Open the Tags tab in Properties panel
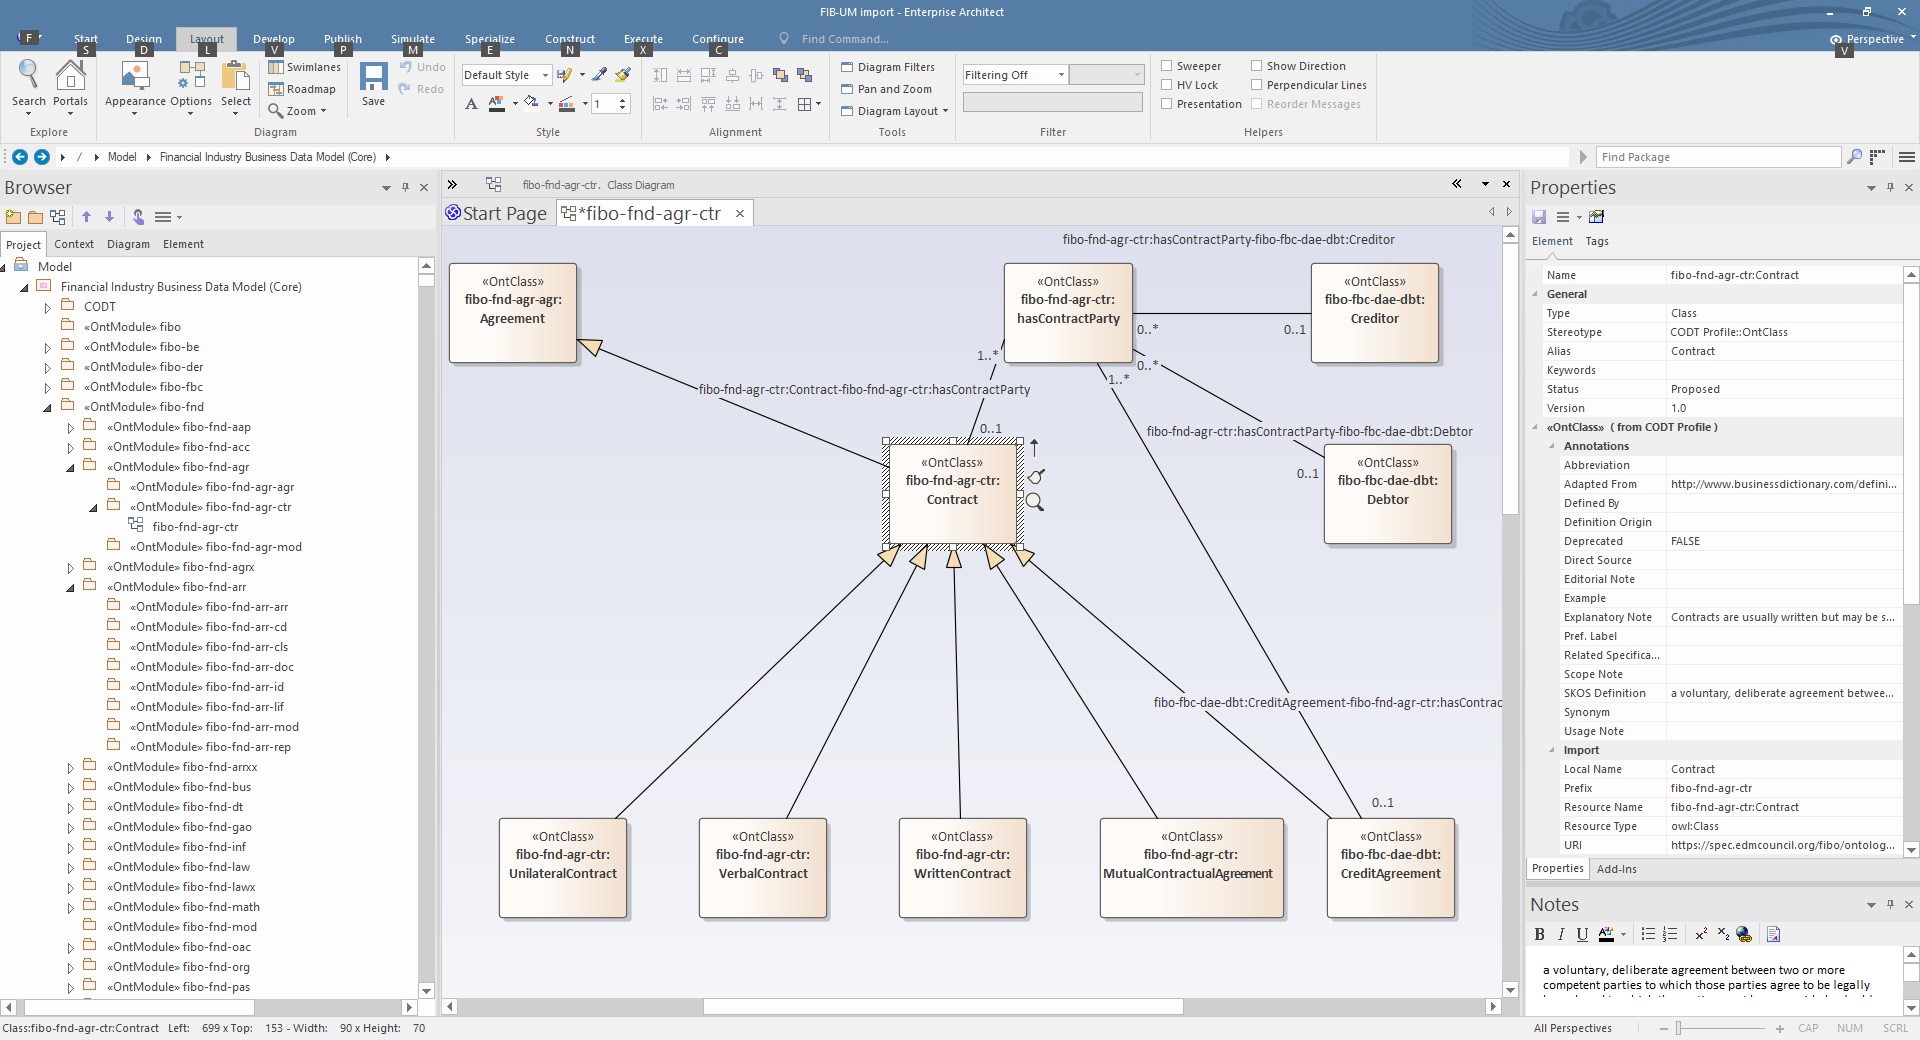Screen dimensions: 1920x1040 pos(1597,241)
